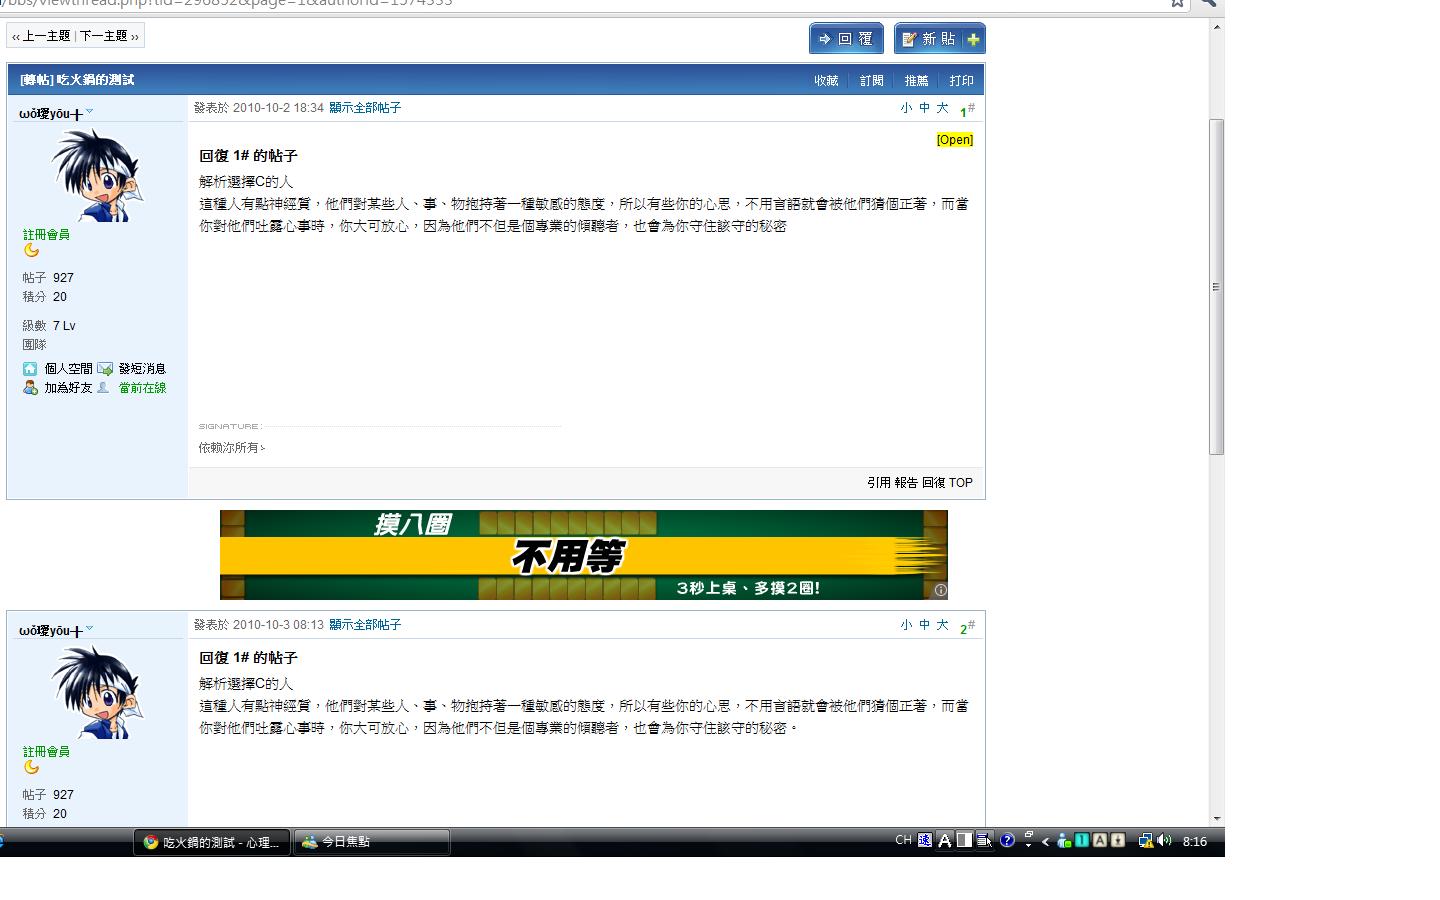Set medium font 中 for post 2
Screen dimensions: 1440x900
click(x=924, y=625)
